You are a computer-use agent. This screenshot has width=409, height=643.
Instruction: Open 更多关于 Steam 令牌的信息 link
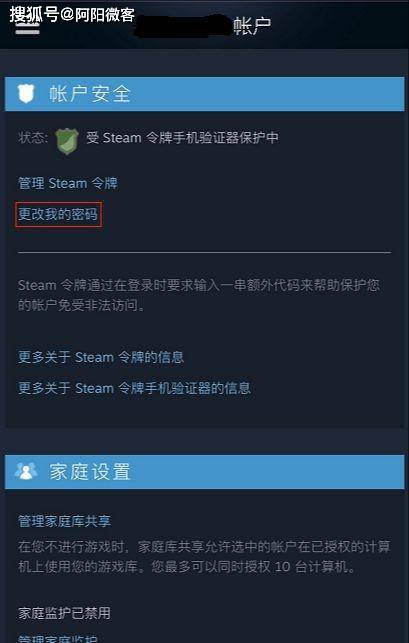pos(101,357)
